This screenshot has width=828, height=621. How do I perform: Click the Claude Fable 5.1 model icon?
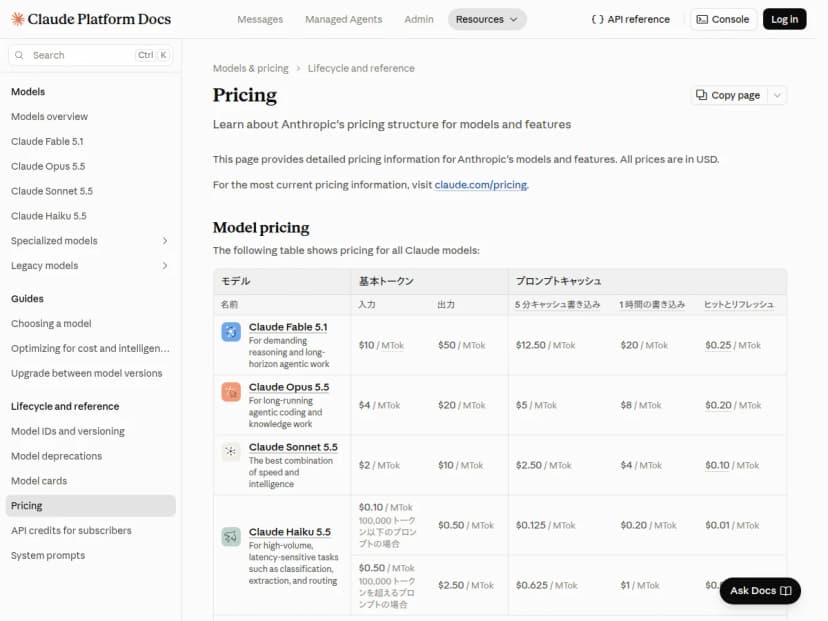tap(231, 332)
